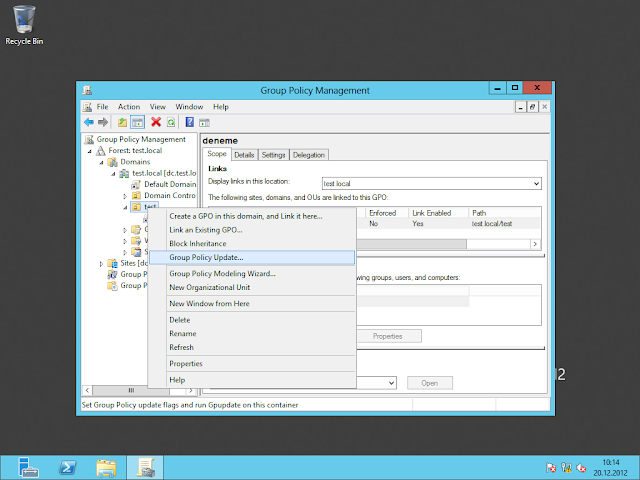
Task: Click the Properties button
Action: 387,336
